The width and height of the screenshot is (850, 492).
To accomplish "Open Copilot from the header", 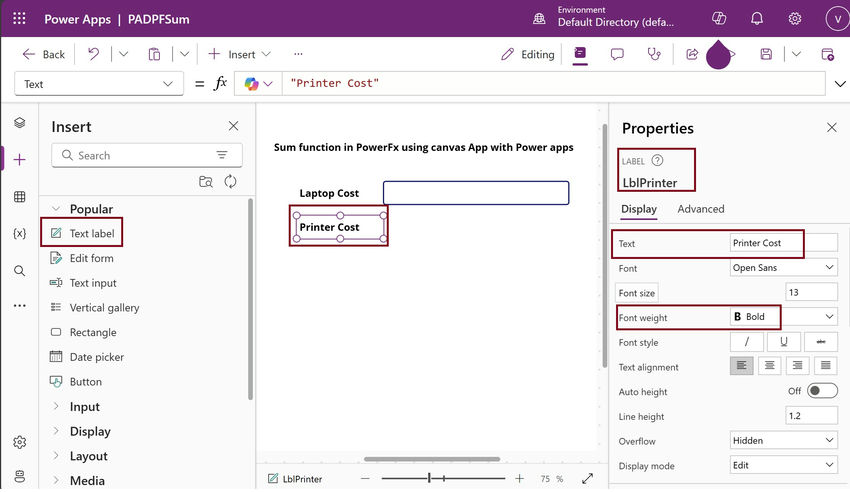I will pos(719,18).
